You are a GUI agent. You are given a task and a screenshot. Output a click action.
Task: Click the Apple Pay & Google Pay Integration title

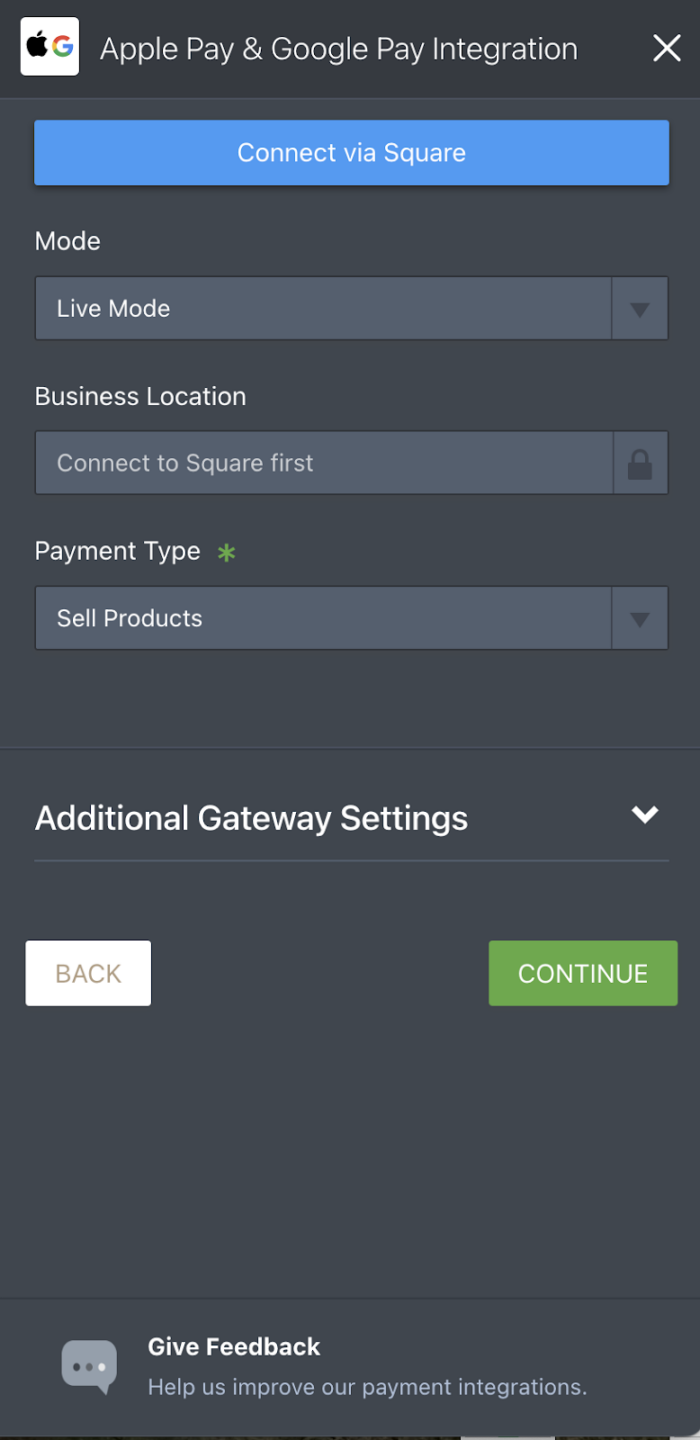tap(338, 47)
